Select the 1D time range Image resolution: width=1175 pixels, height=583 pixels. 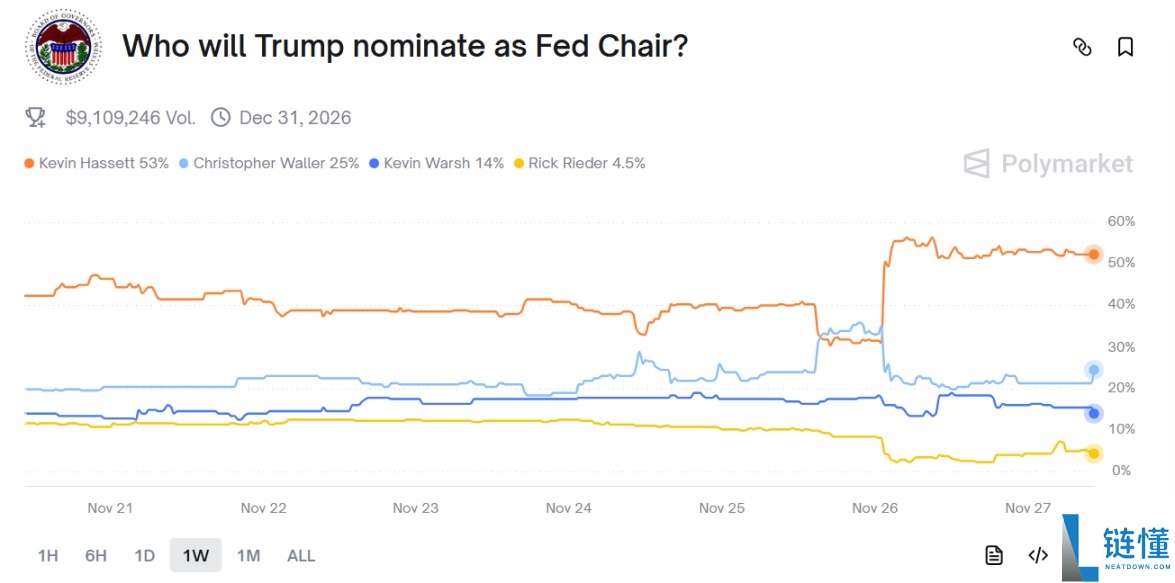pos(145,556)
